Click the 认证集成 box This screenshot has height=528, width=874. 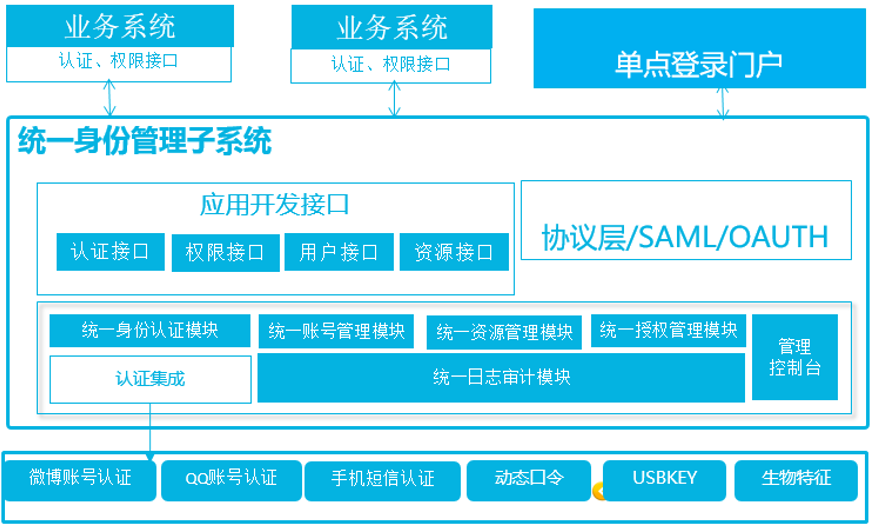[x=150, y=380]
